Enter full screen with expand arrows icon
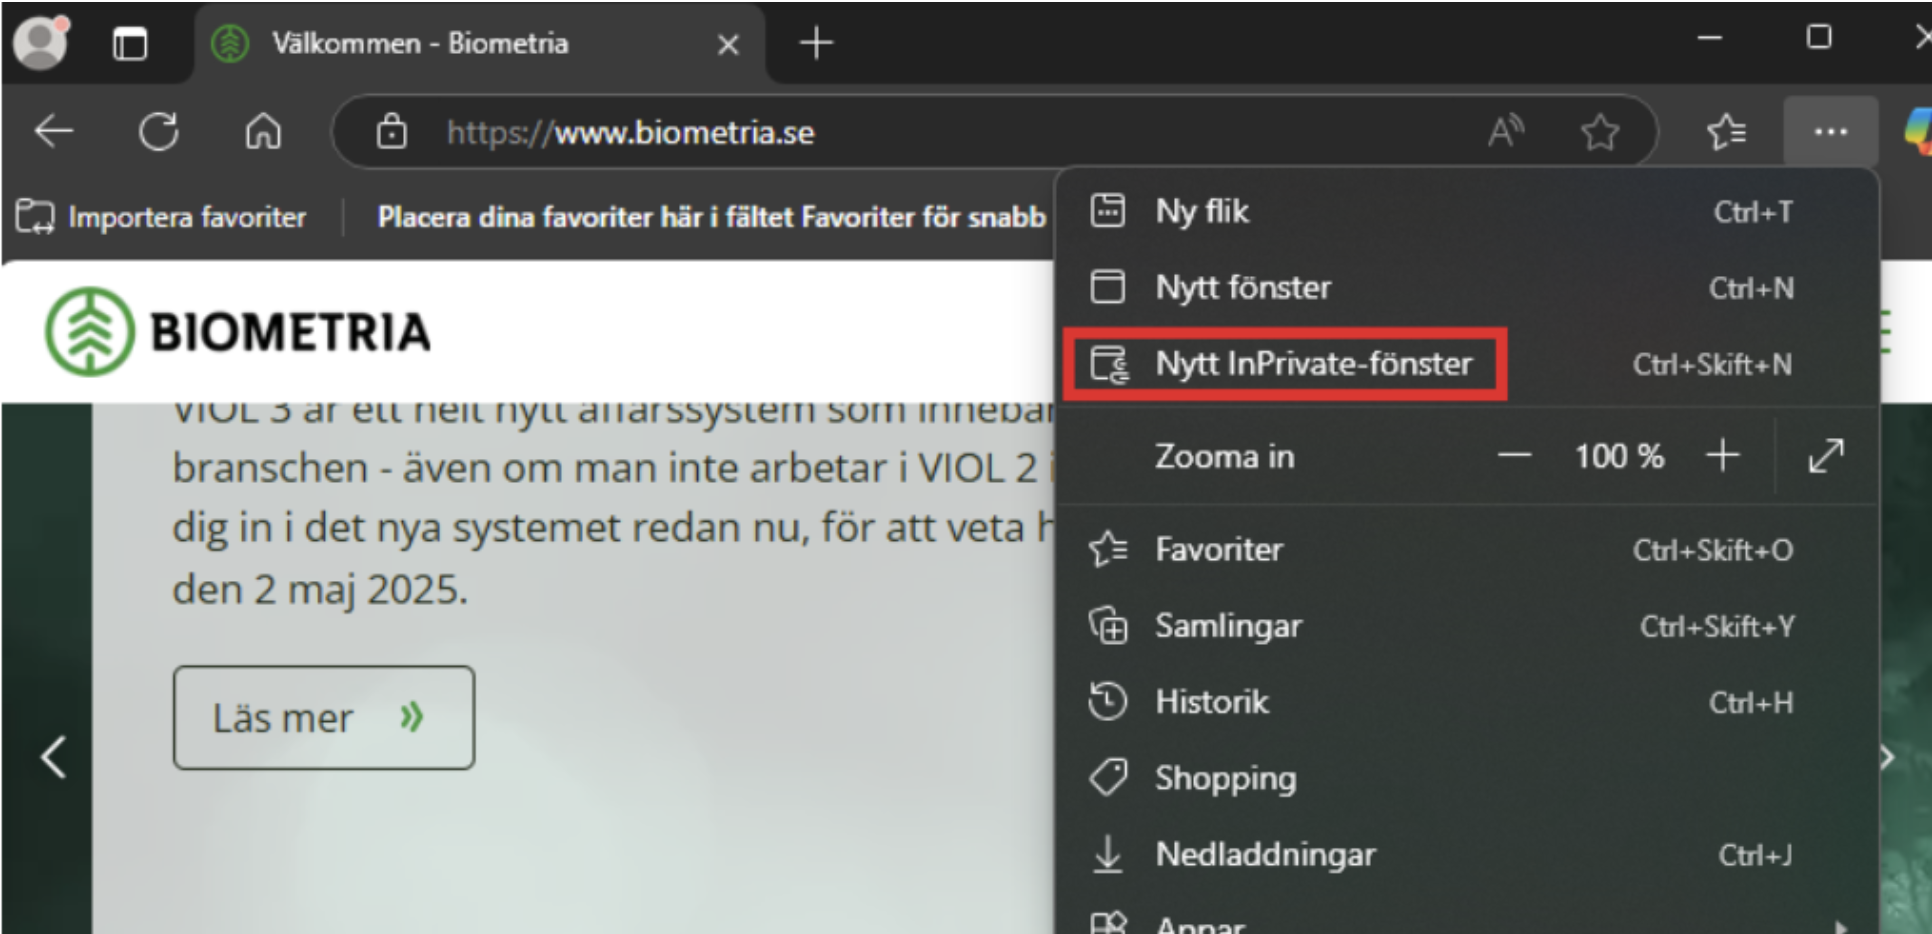The image size is (1932, 934). click(1826, 456)
